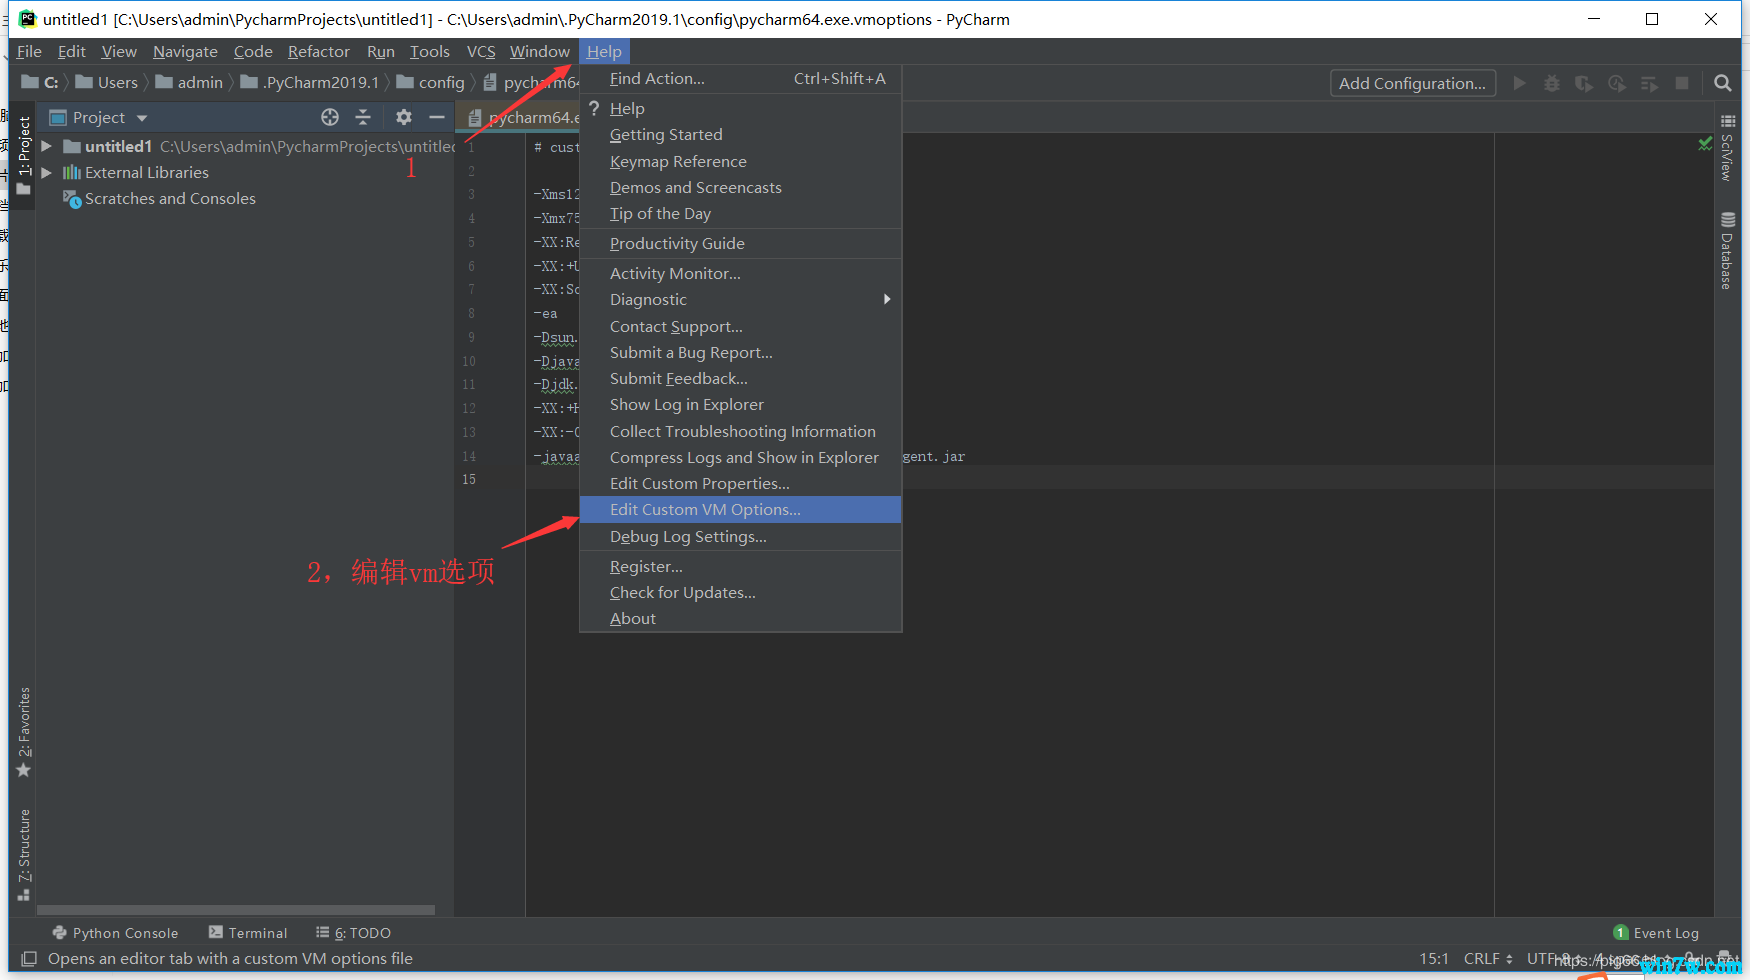Open the Code menu

[x=253, y=51]
